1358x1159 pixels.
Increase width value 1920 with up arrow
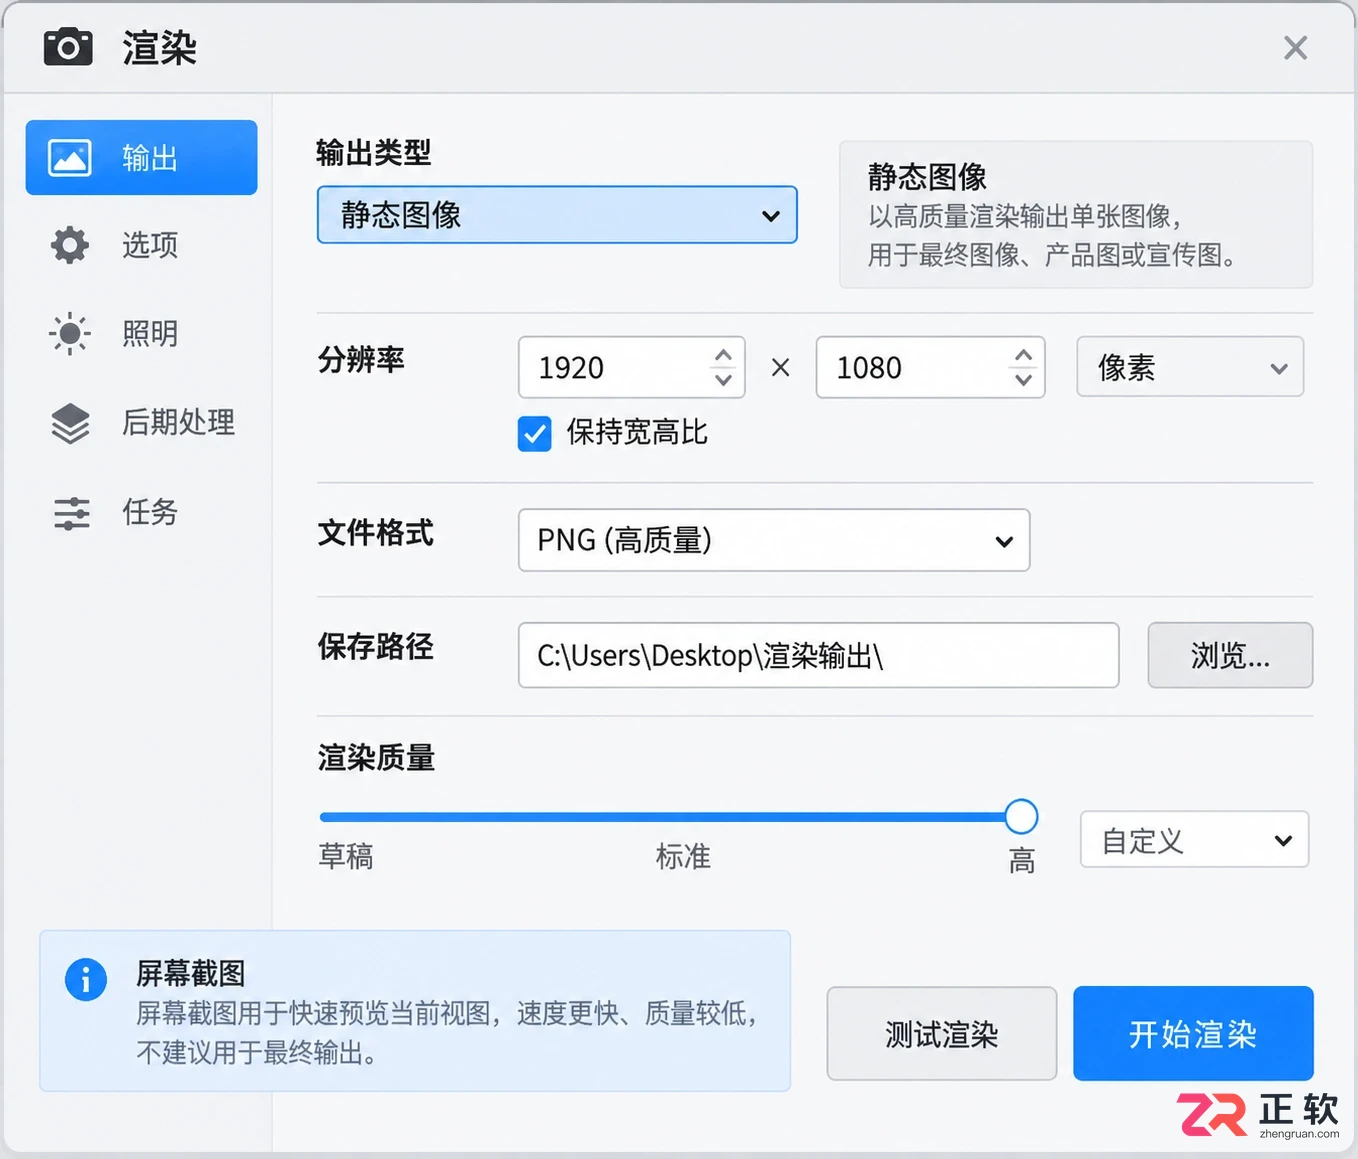tap(723, 355)
